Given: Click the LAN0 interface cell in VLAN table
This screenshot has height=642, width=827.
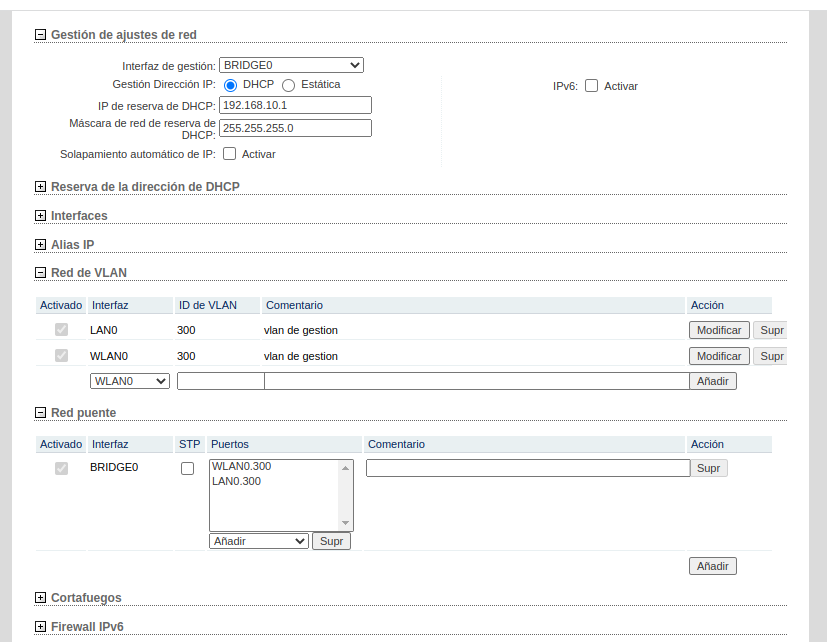Looking at the screenshot, I should (x=104, y=330).
